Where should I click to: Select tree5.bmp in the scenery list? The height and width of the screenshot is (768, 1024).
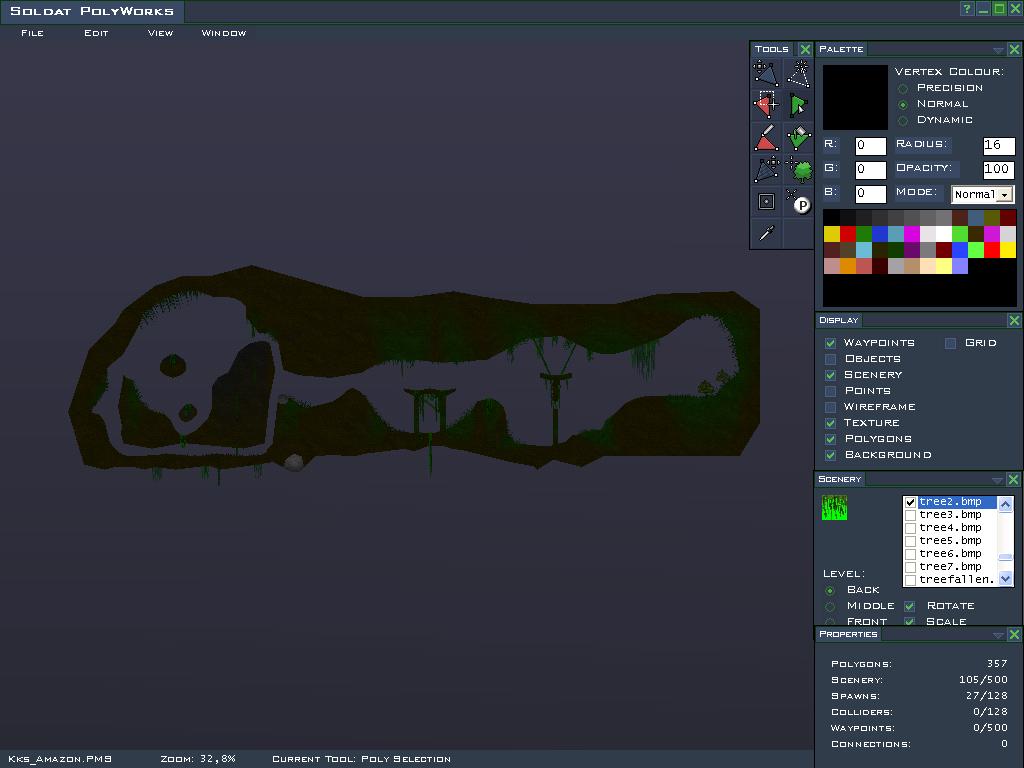click(950, 541)
